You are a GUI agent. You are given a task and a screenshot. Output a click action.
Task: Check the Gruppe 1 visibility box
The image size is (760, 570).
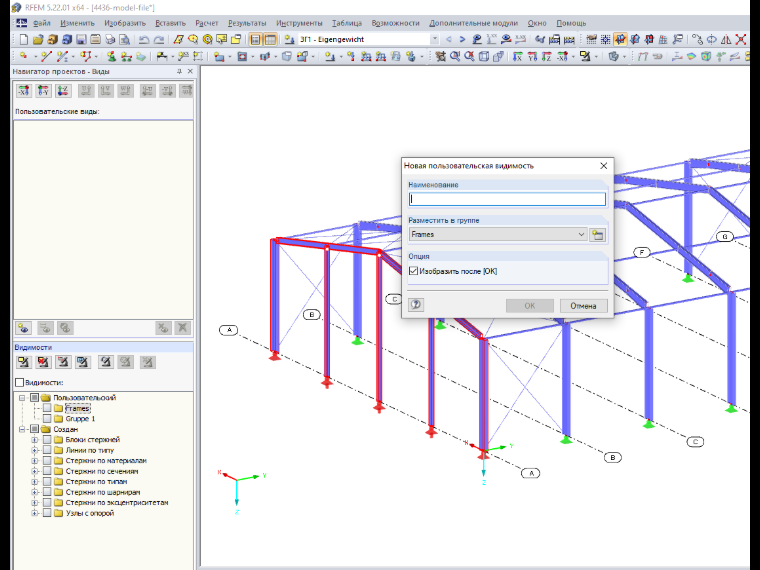pos(47,419)
